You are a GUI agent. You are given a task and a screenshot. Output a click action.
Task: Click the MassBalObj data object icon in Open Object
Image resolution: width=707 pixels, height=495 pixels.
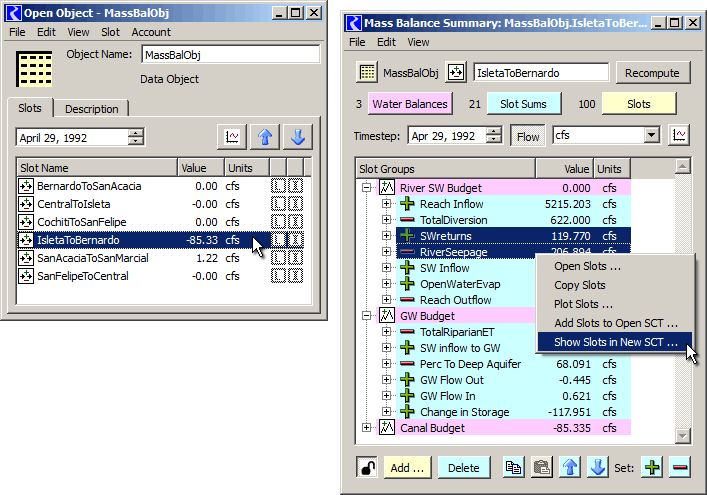click(34, 69)
